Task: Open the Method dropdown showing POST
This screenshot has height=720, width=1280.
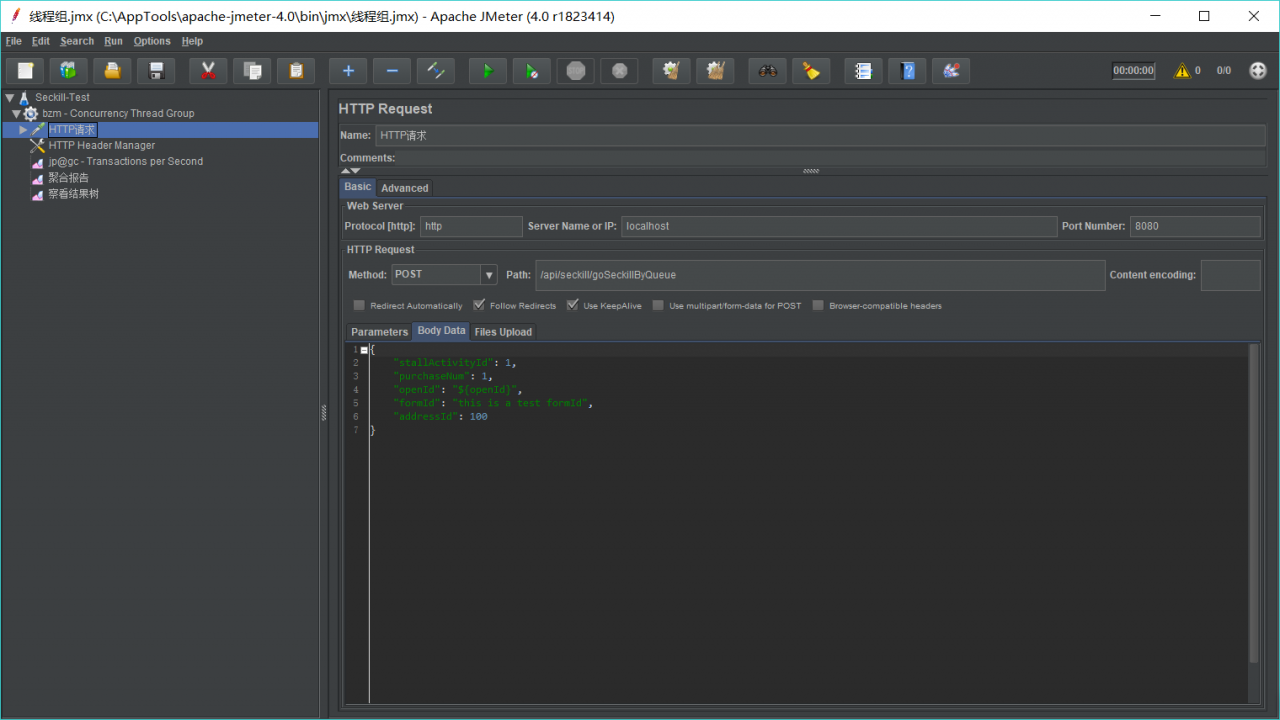Action: 489,275
